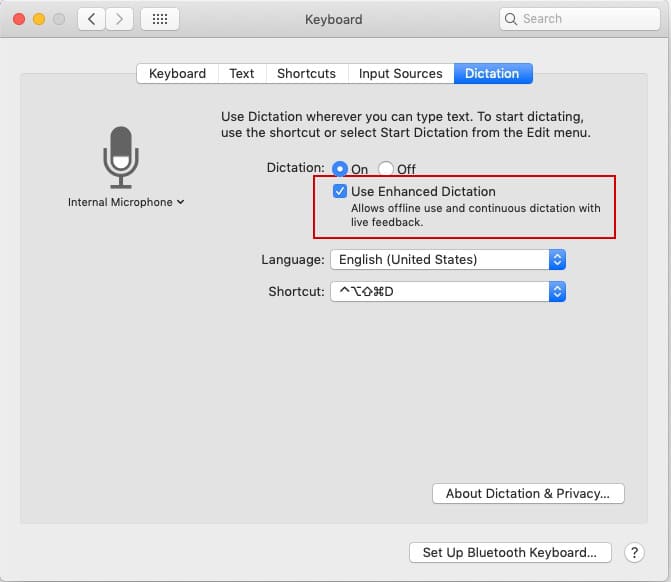The image size is (671, 582).
Task: Click Set Up Bluetooth Keyboard button
Action: point(509,553)
